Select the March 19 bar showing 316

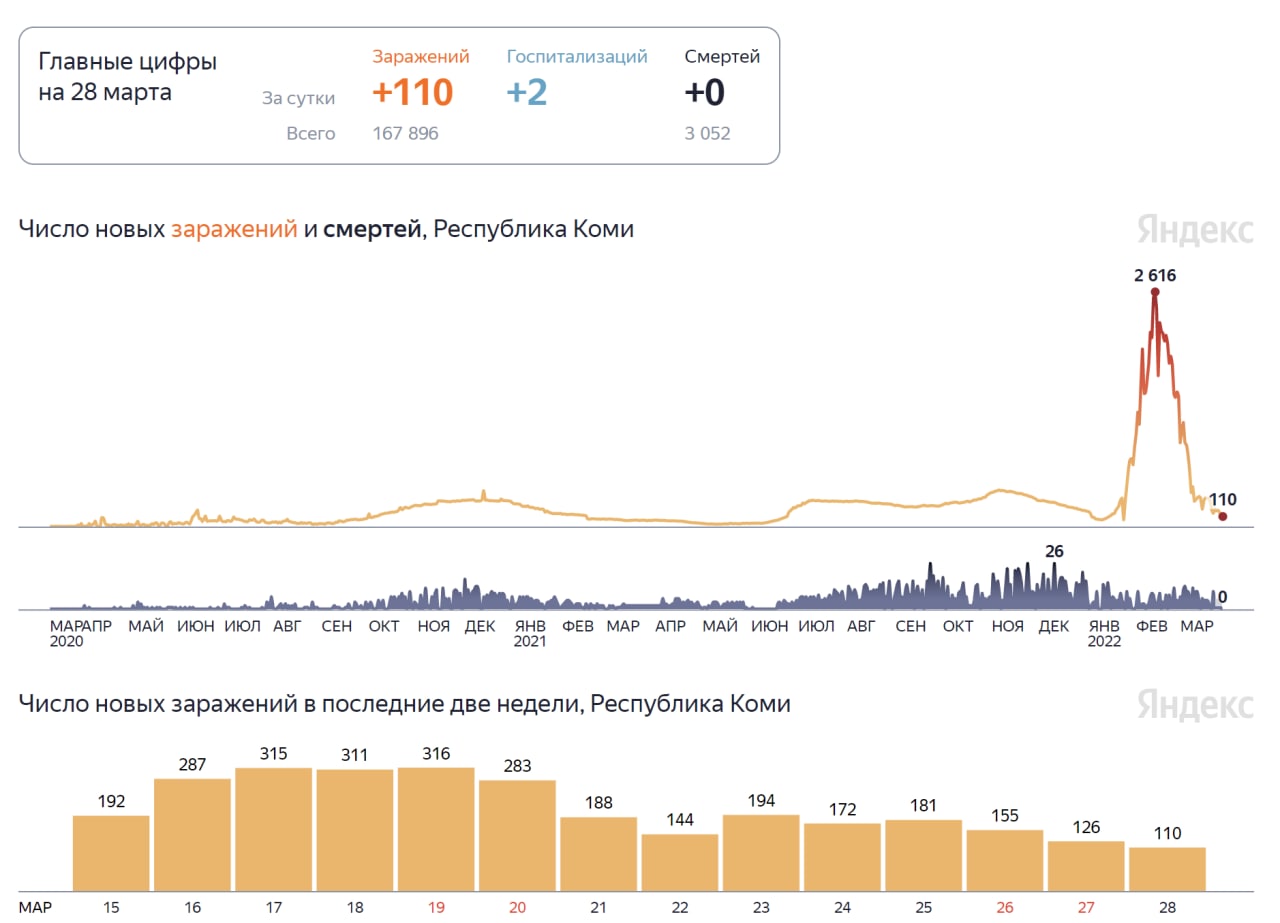click(x=436, y=829)
